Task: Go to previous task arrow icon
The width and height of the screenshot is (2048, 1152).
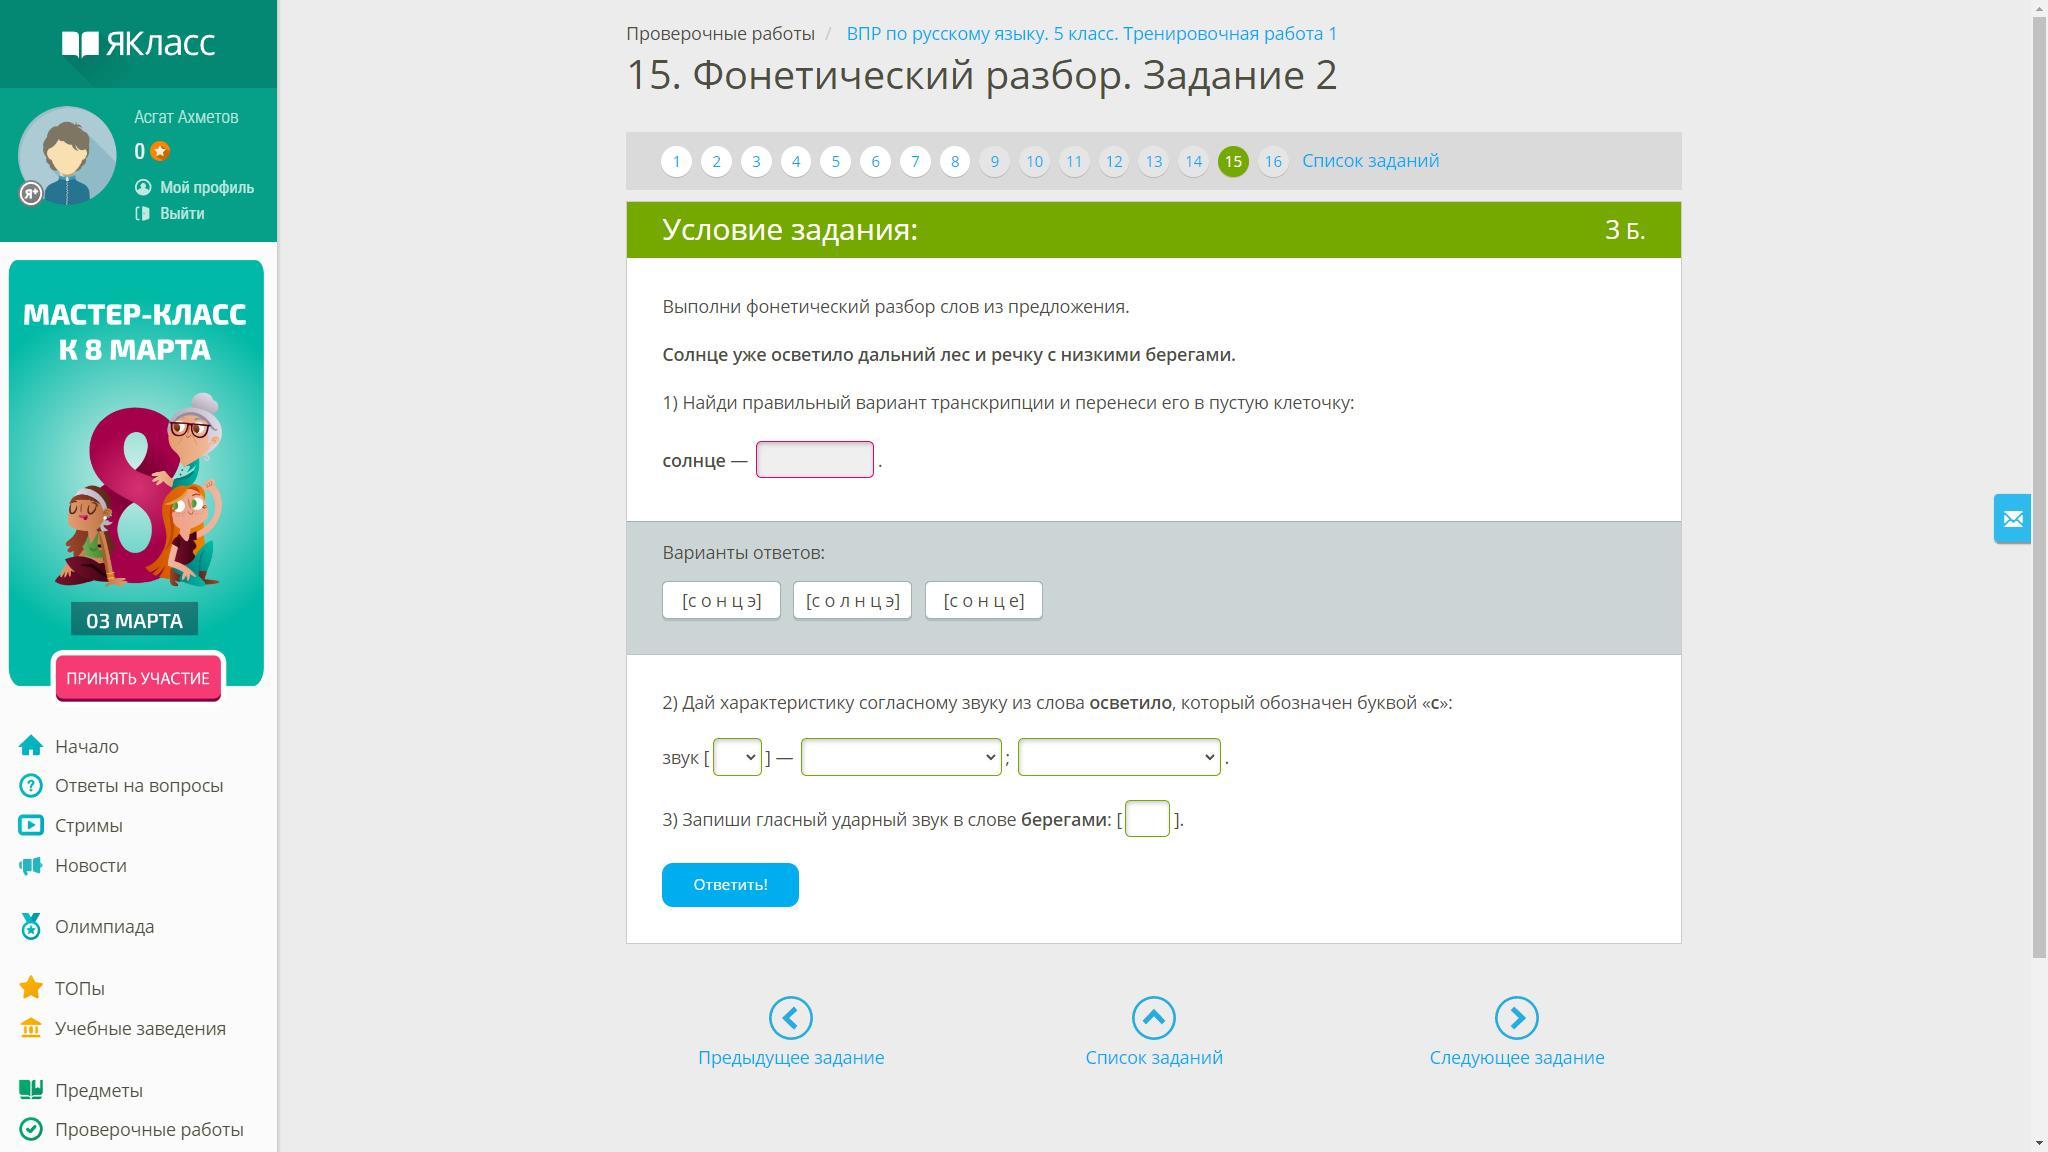Action: tap(790, 1018)
